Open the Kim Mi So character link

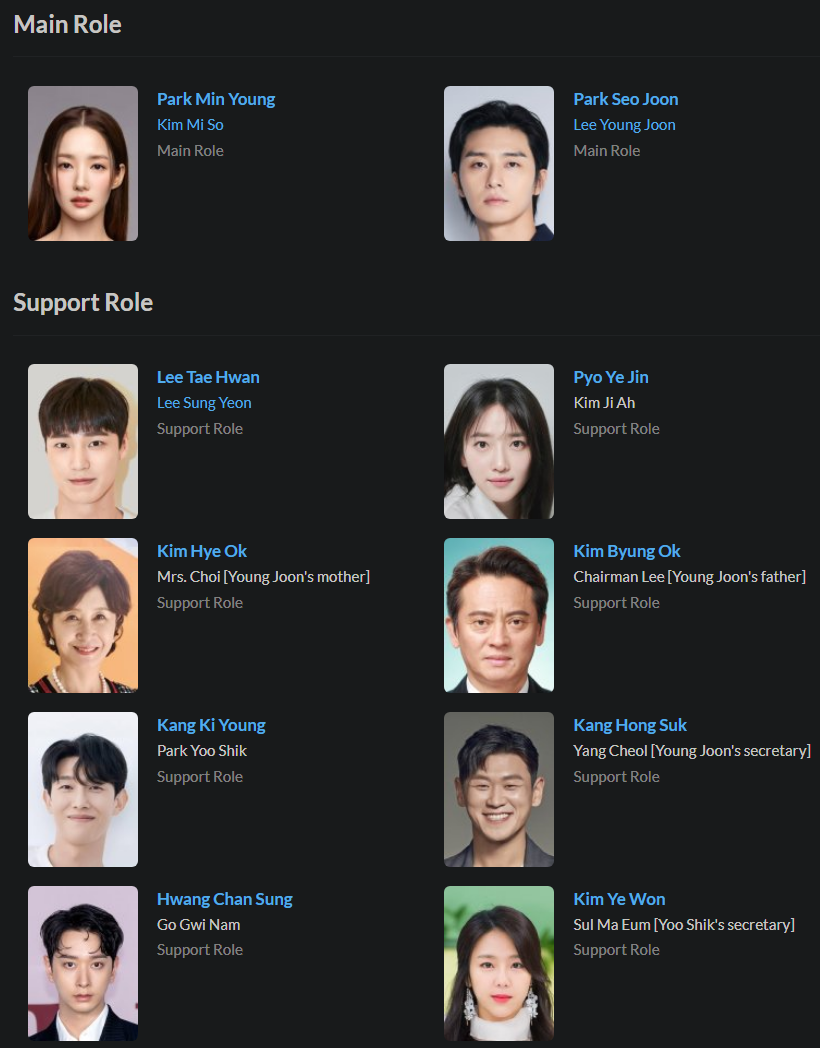coord(190,125)
